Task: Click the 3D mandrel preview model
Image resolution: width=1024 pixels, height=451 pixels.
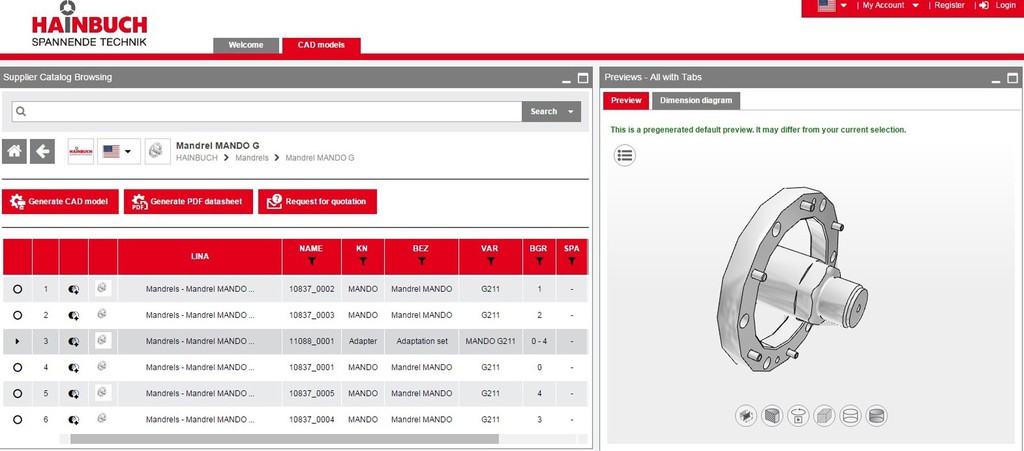Action: tap(792, 281)
